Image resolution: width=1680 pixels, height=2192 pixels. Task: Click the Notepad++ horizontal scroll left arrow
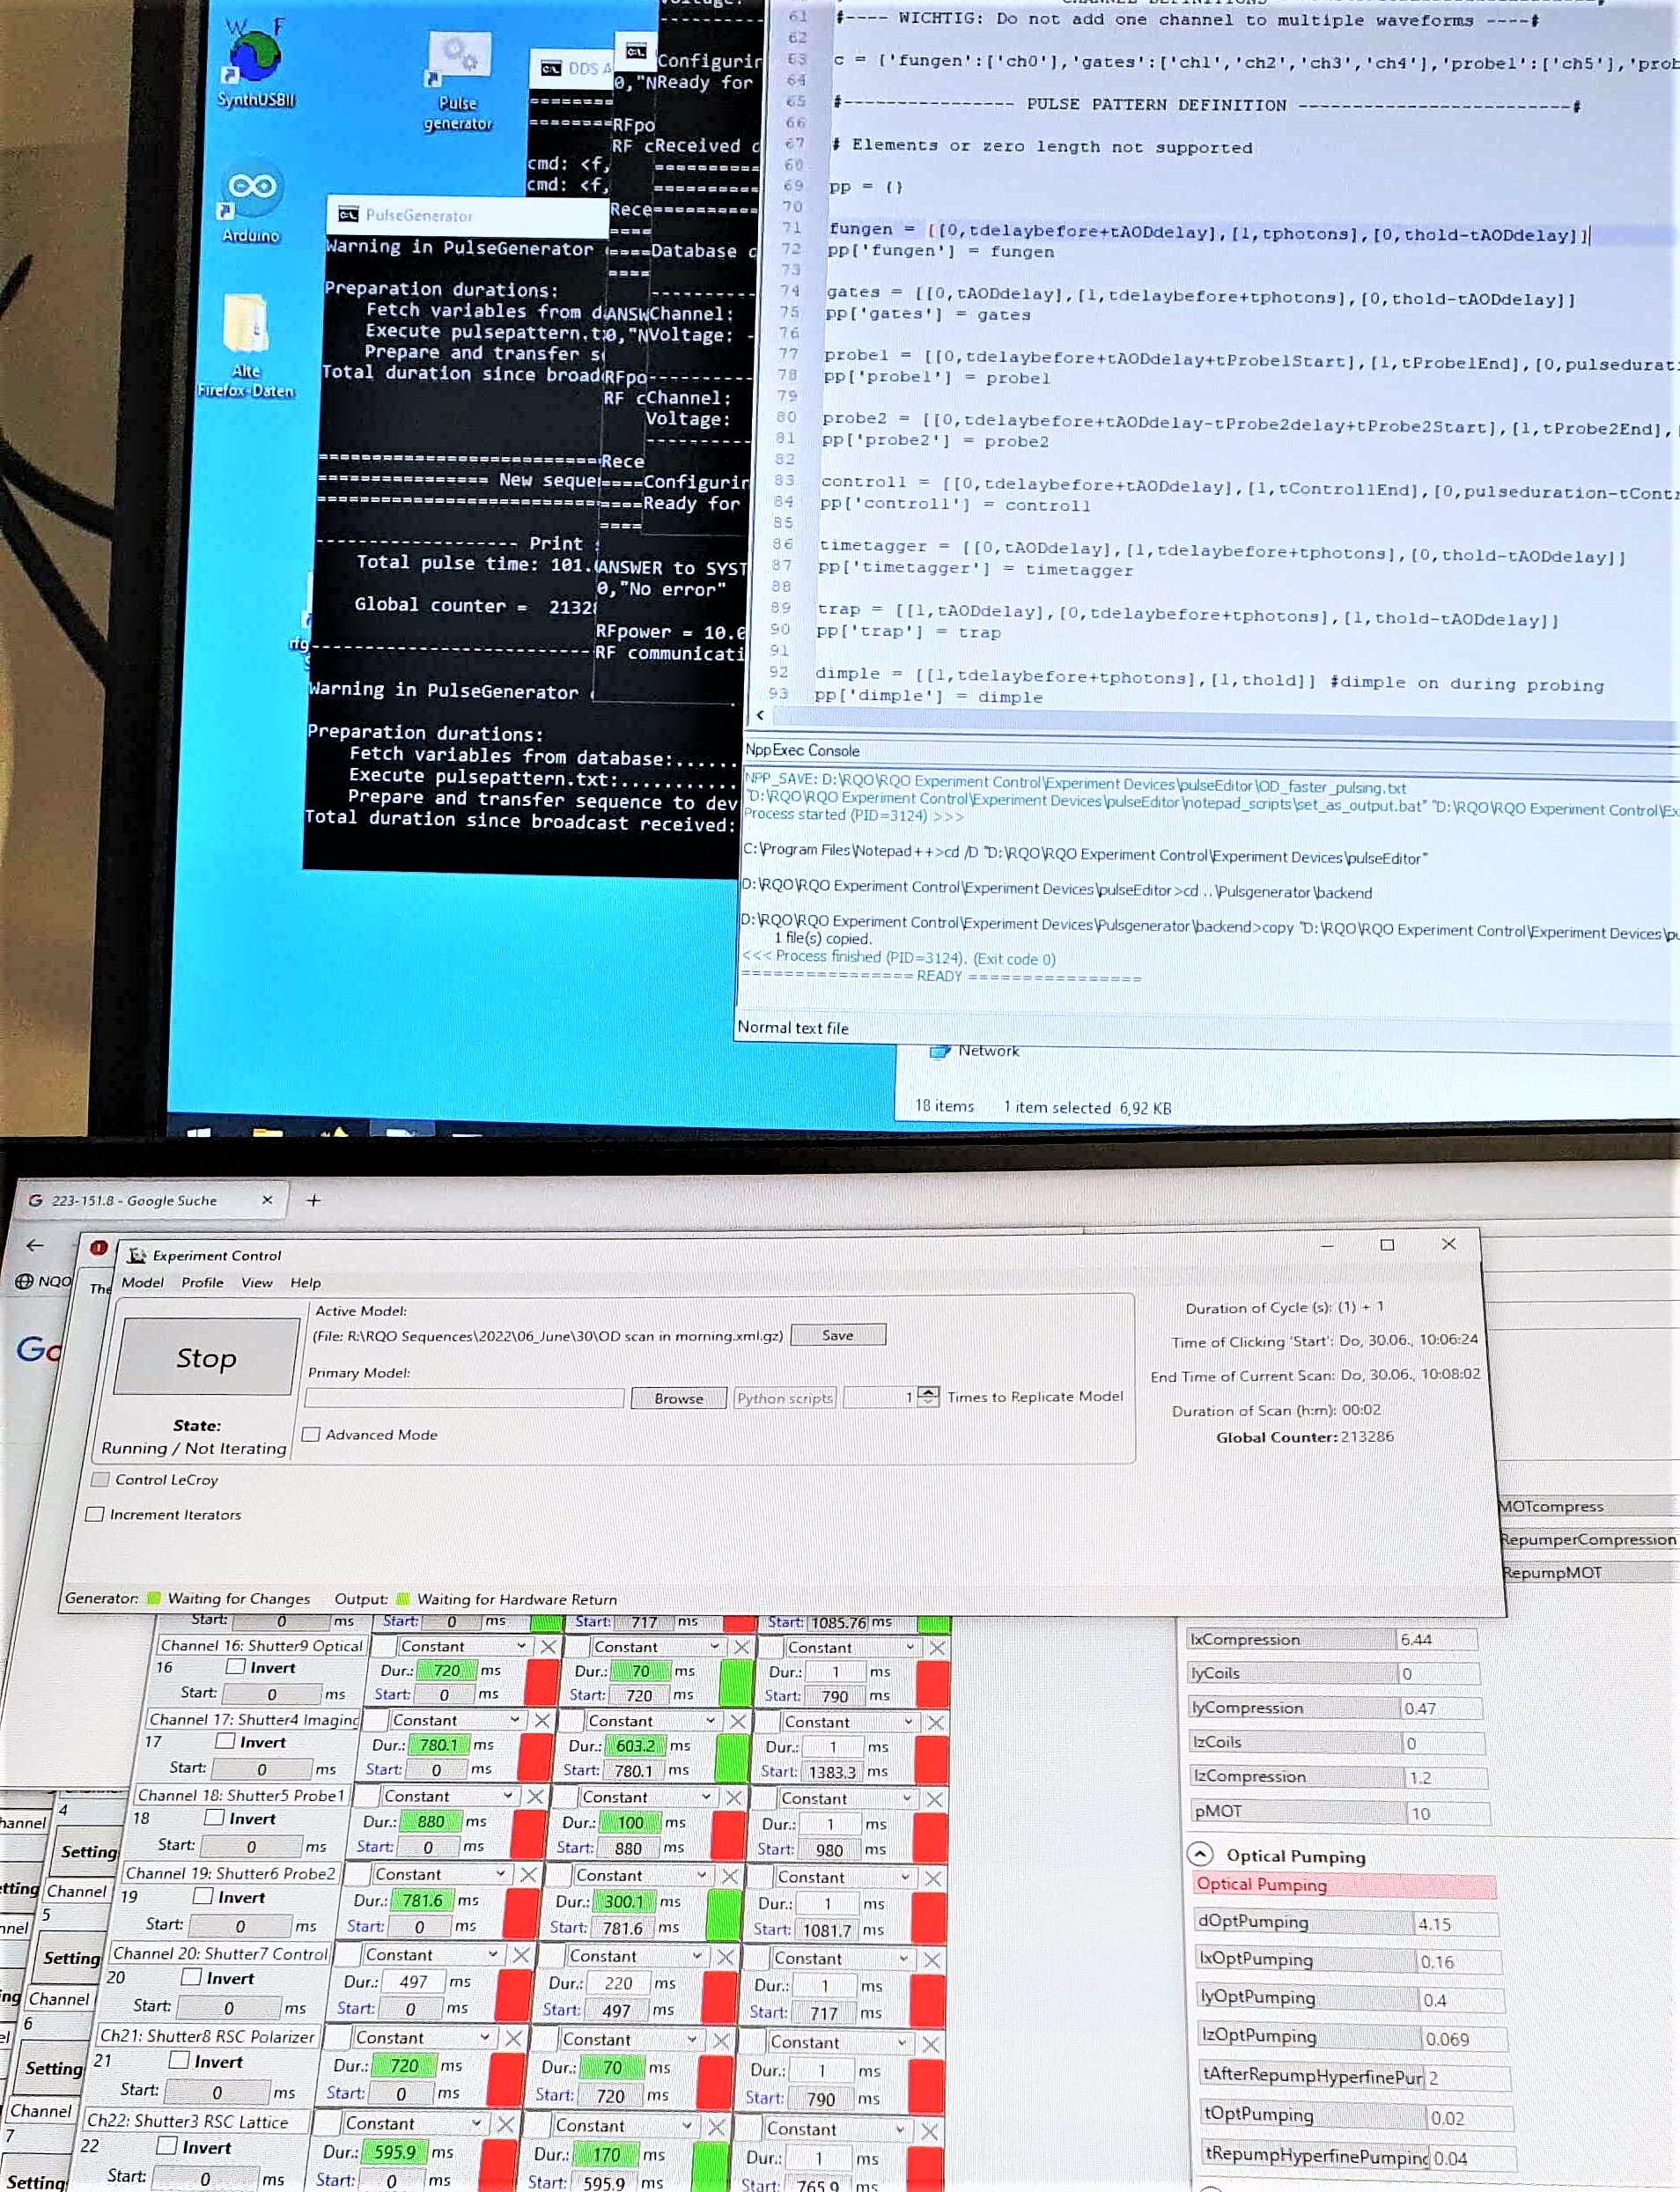click(x=760, y=715)
